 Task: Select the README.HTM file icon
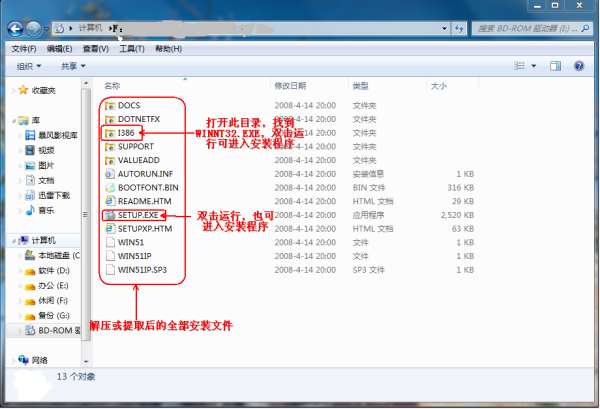pyautogui.click(x=110, y=201)
